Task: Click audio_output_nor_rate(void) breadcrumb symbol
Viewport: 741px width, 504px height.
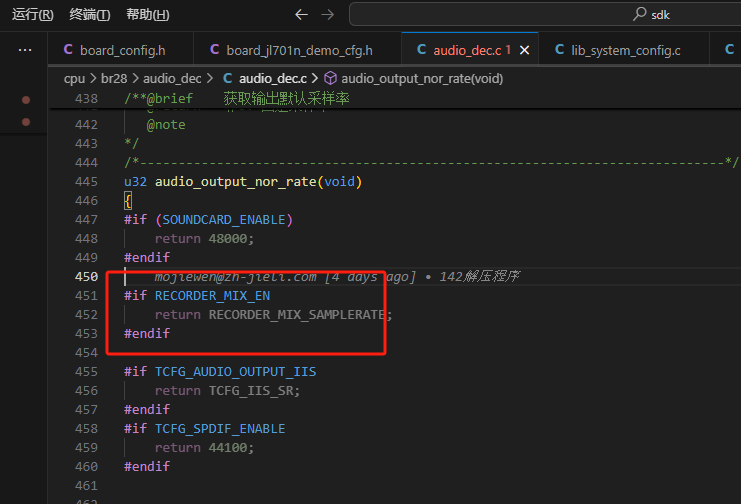Action: [422, 78]
